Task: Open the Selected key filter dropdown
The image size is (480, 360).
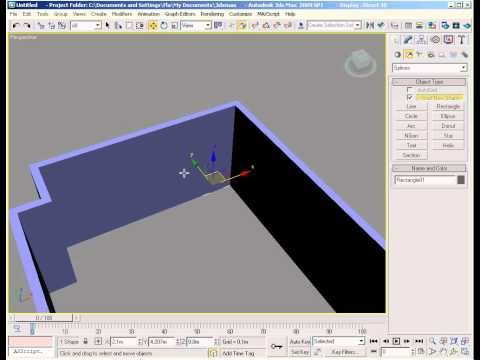Action: coord(338,341)
